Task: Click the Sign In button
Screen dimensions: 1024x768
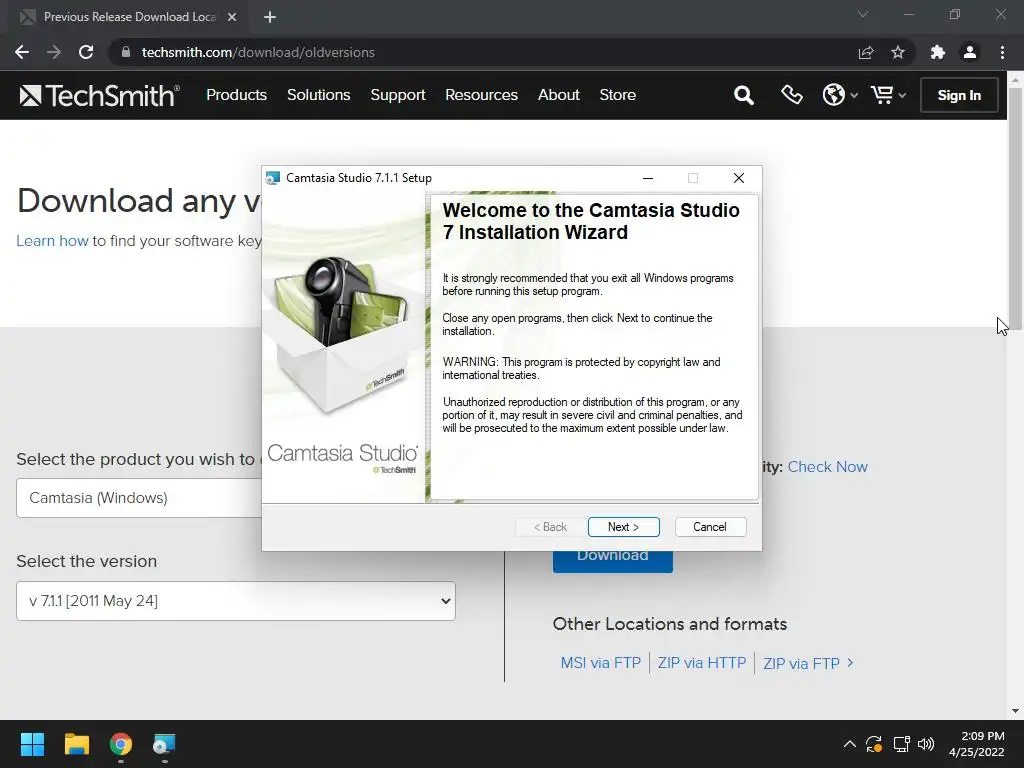Action: [x=959, y=95]
